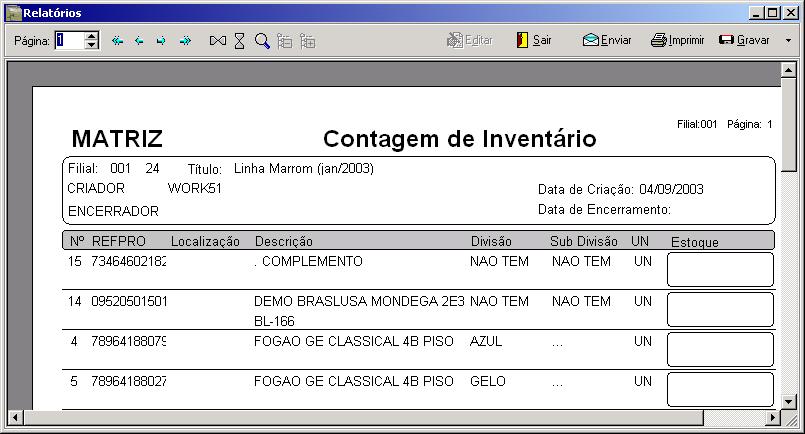The width and height of the screenshot is (805, 434).
Task: Send the report with Enviar
Action: coord(606,41)
